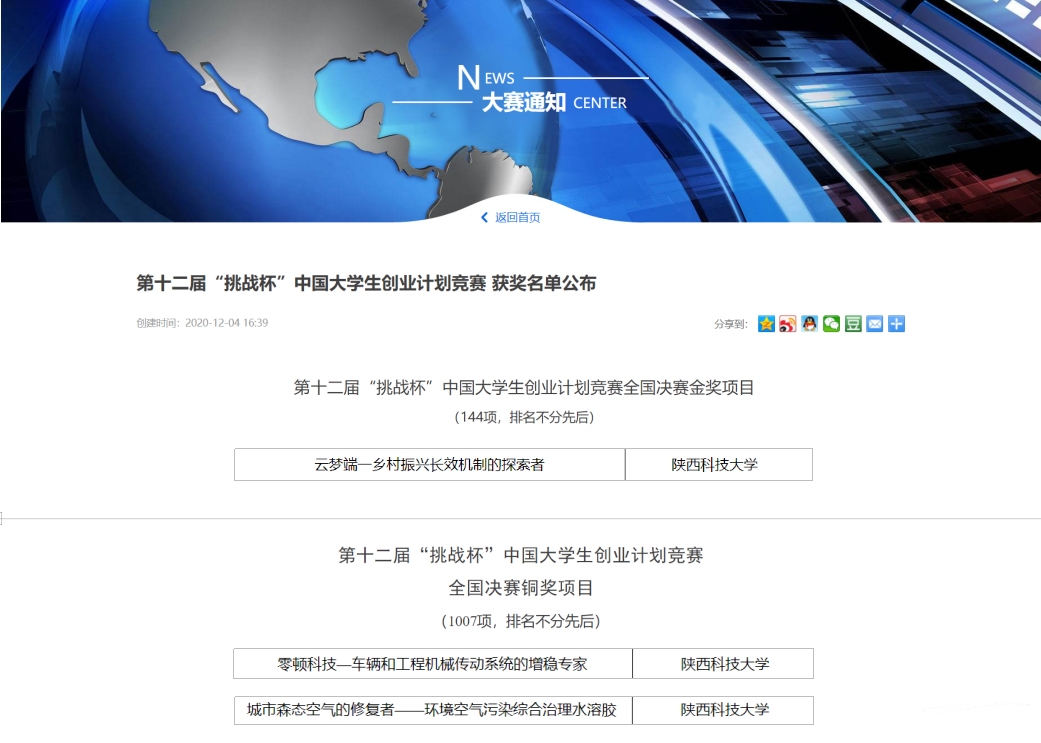Share article by email envelope icon

point(875,324)
